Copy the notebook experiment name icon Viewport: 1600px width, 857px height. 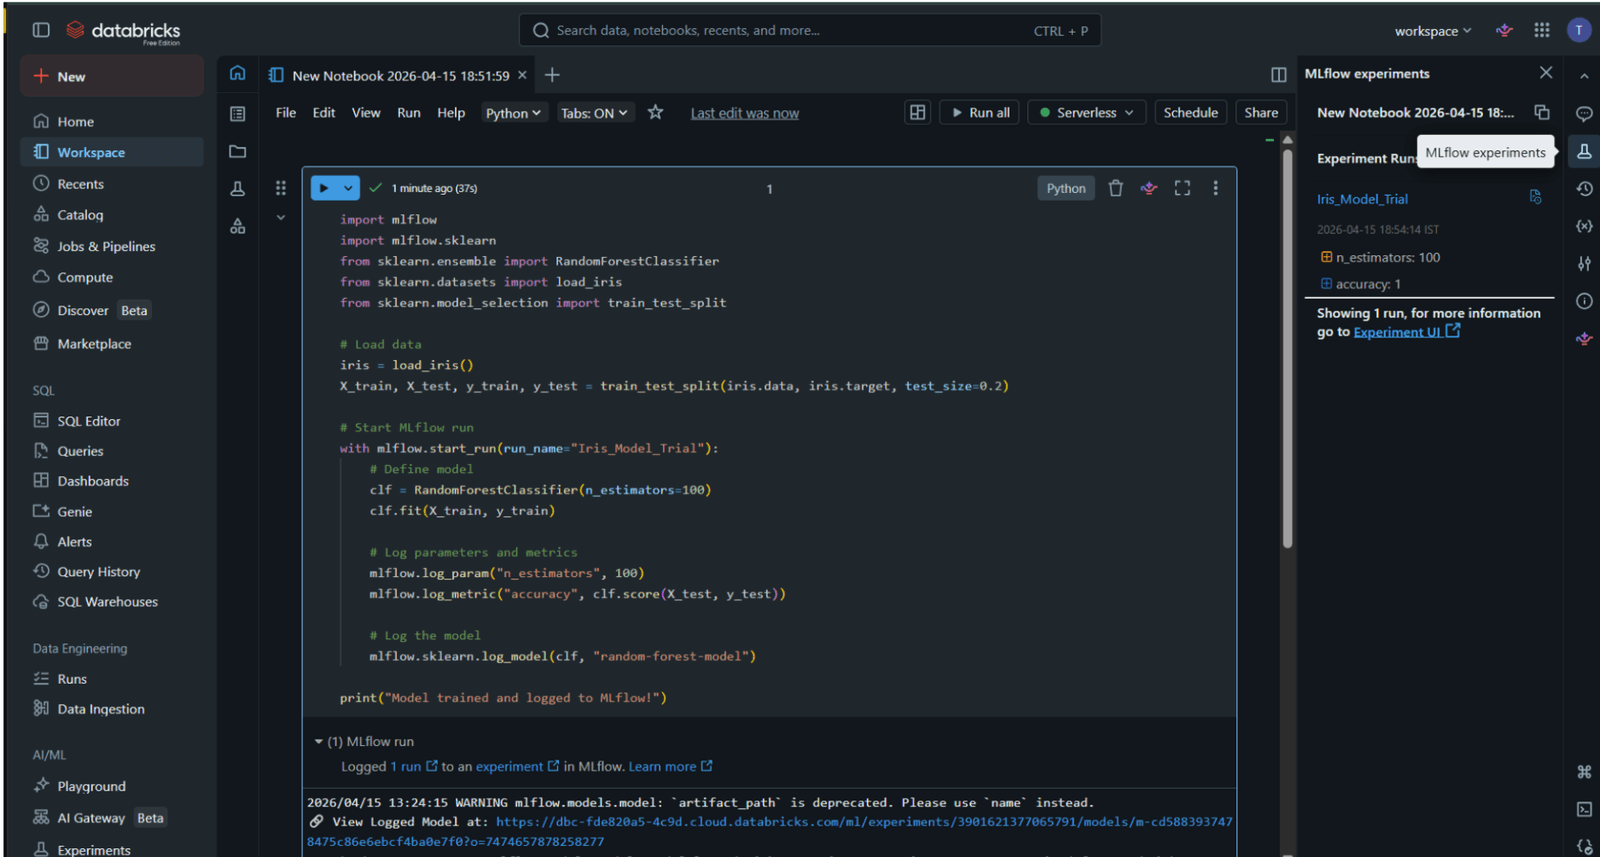click(1541, 113)
